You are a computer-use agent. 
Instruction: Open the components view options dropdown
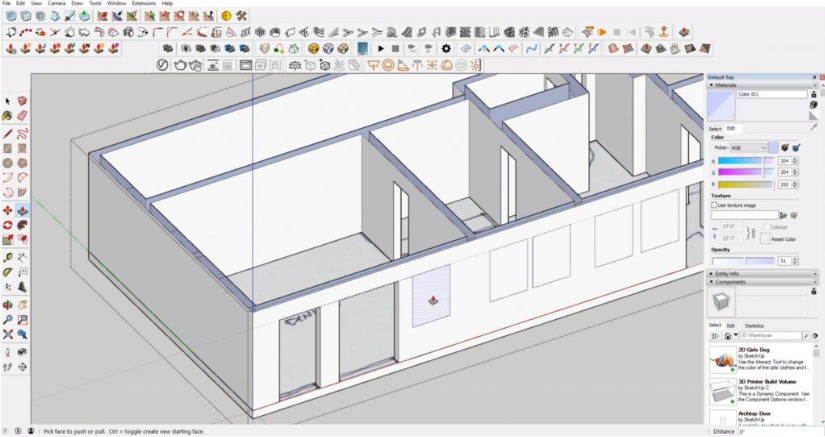[x=715, y=336]
